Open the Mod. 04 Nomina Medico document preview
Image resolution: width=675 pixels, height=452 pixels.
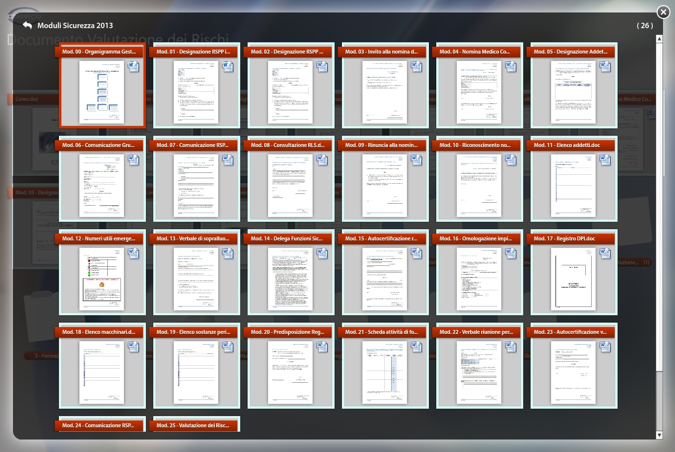coord(479,92)
